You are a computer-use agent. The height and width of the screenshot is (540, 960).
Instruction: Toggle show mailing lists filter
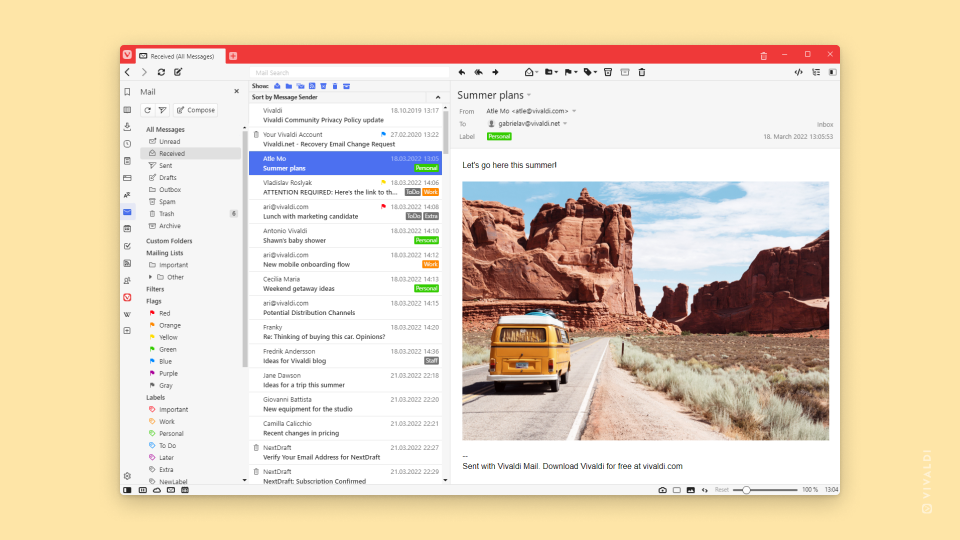tap(301, 86)
